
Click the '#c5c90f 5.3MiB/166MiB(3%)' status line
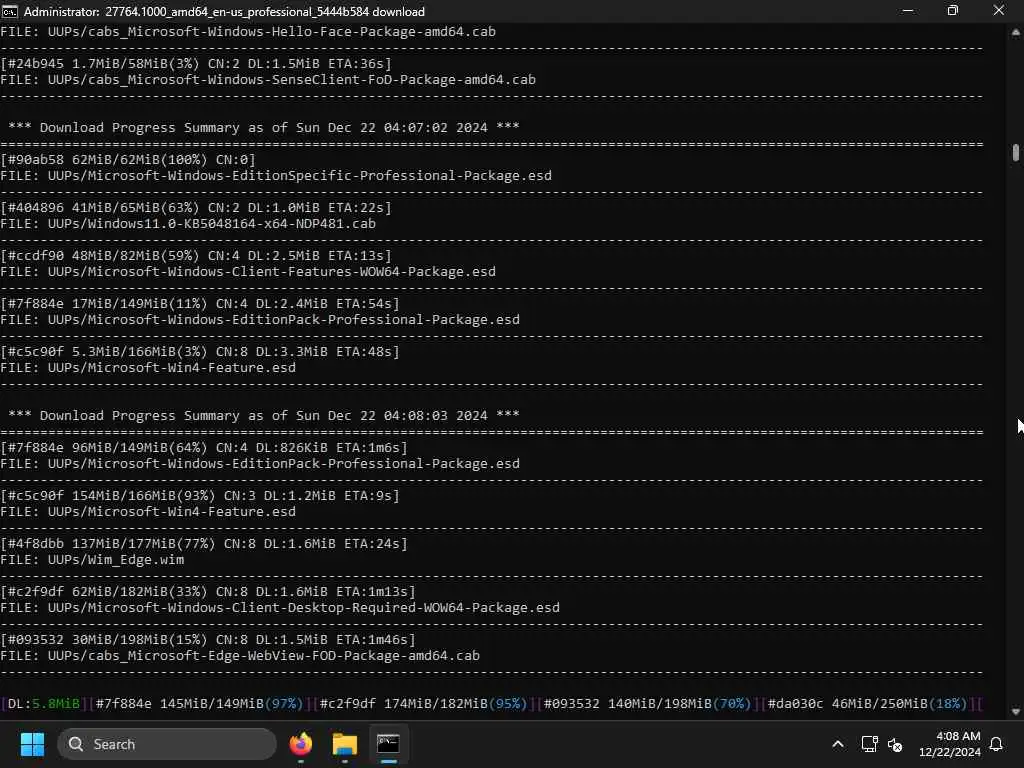click(x=200, y=351)
